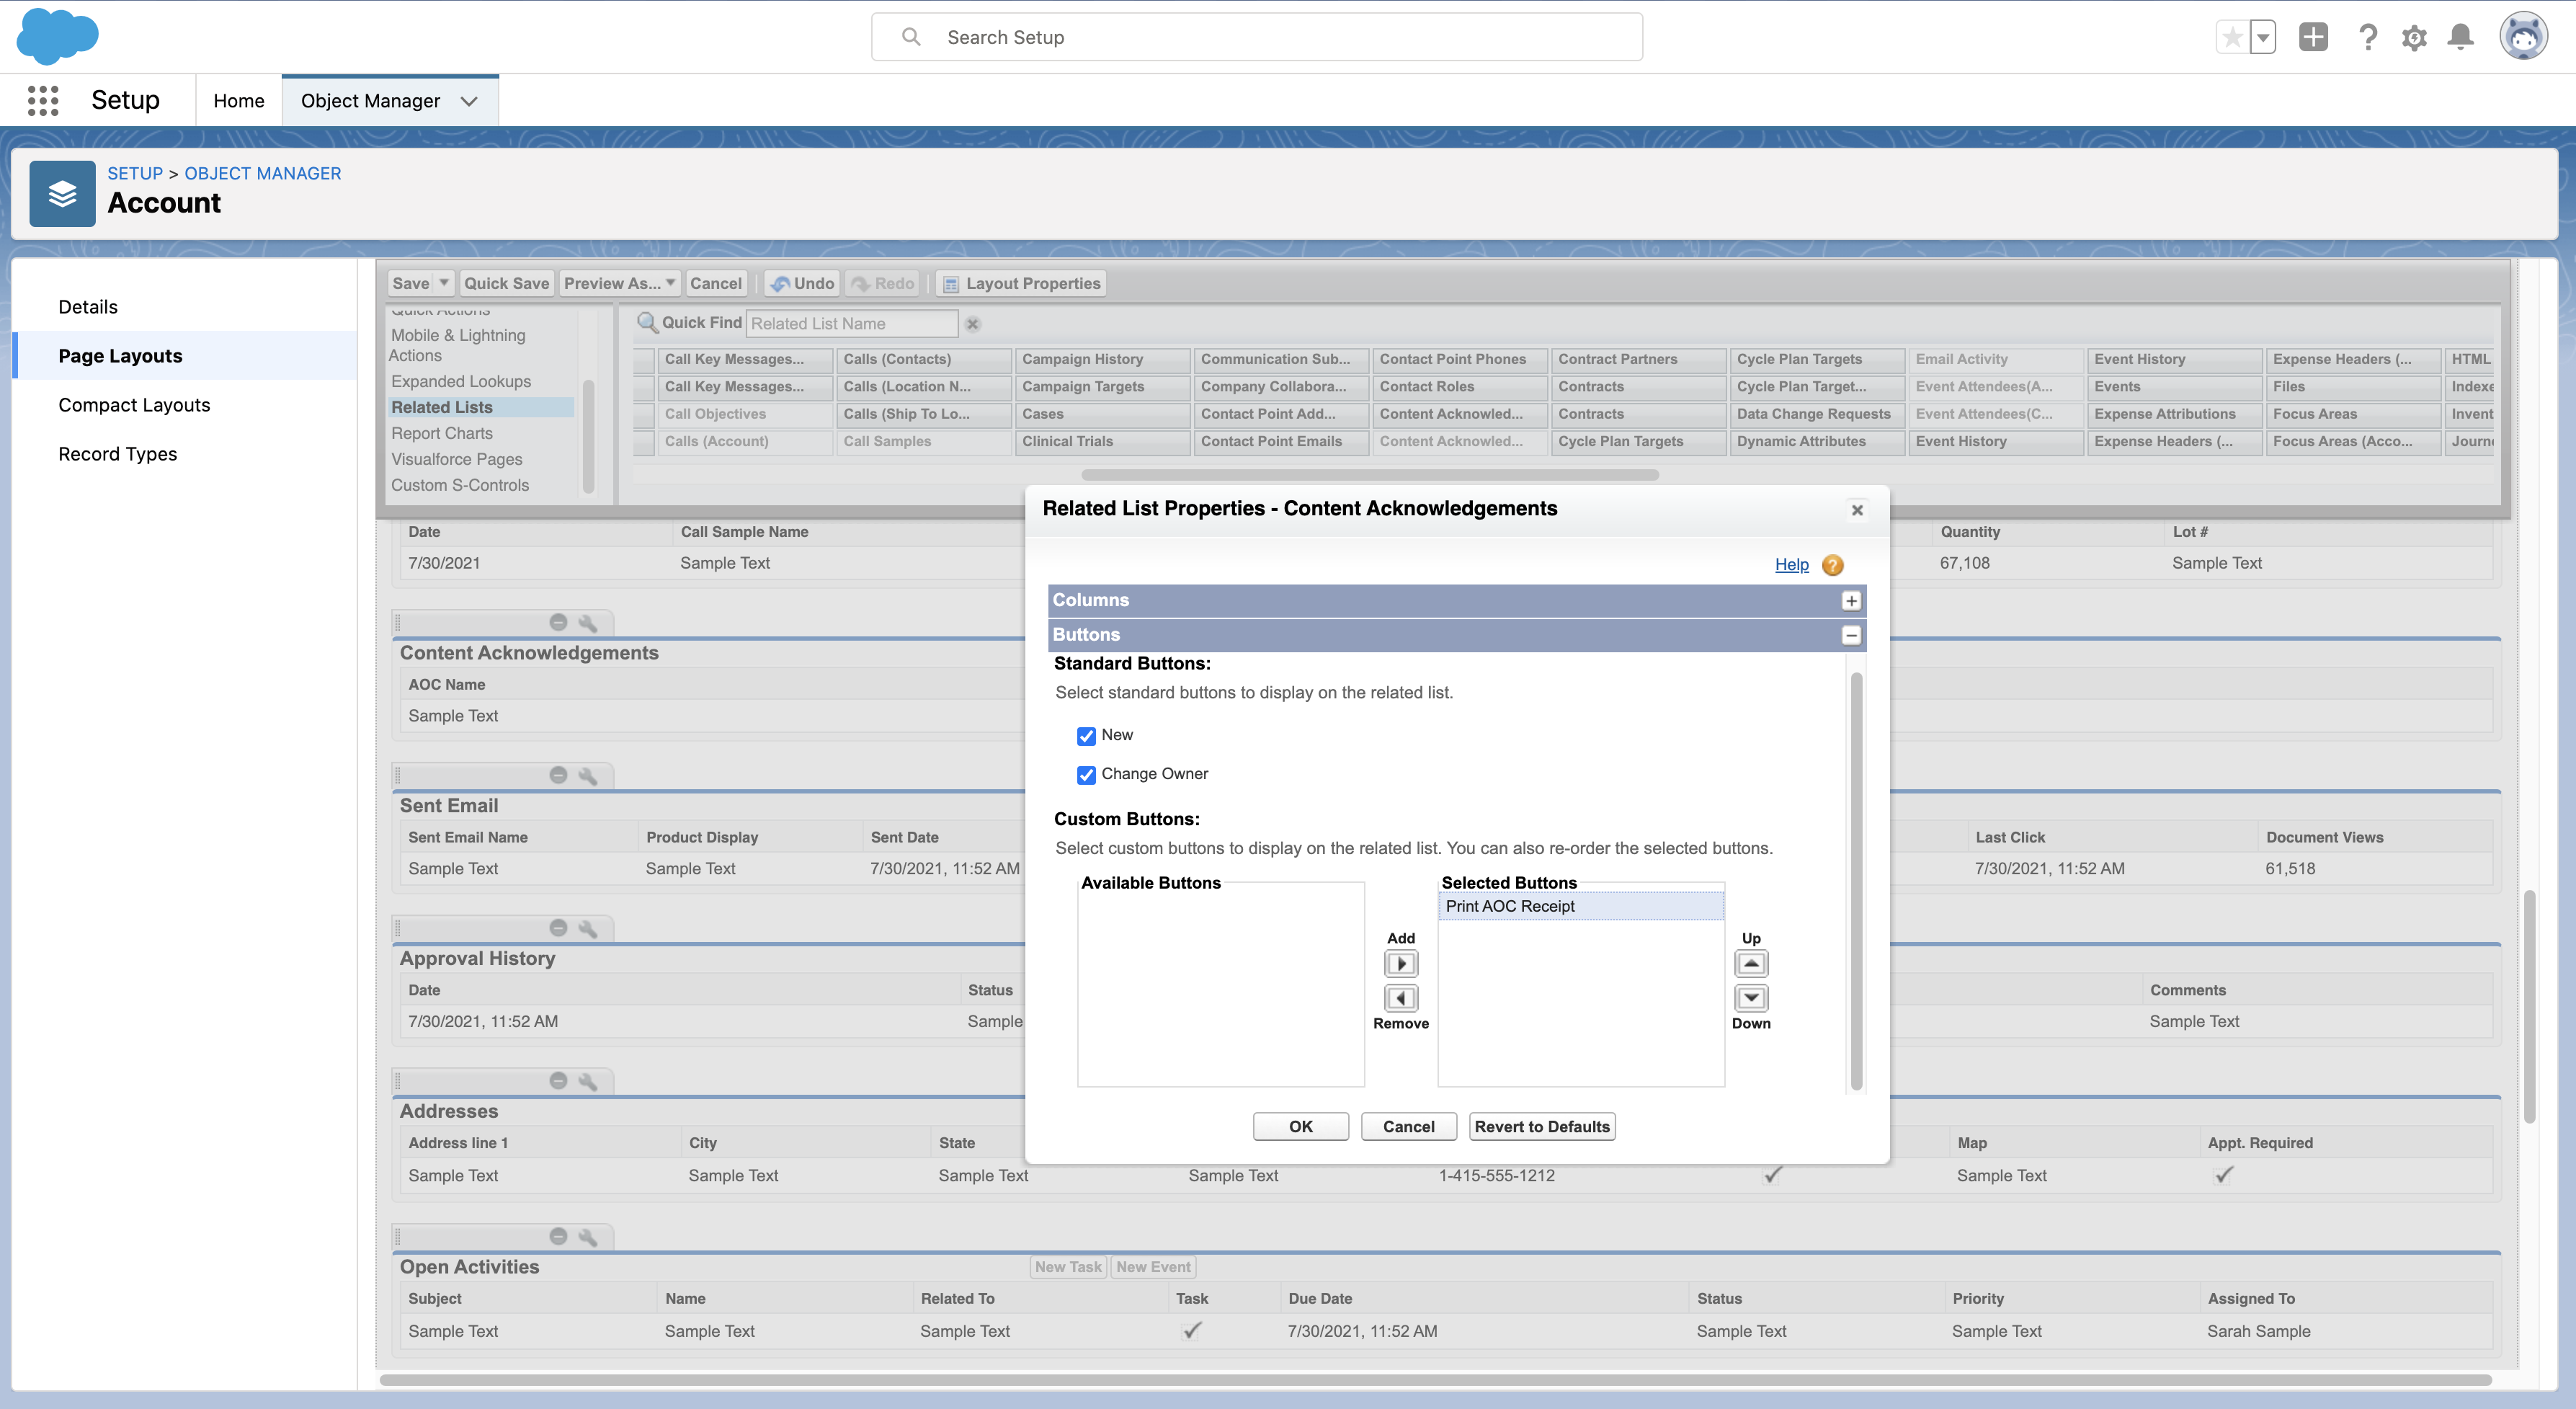This screenshot has width=2576, height=1409.
Task: Expand the Columns section with plus icon
Action: (x=1851, y=601)
